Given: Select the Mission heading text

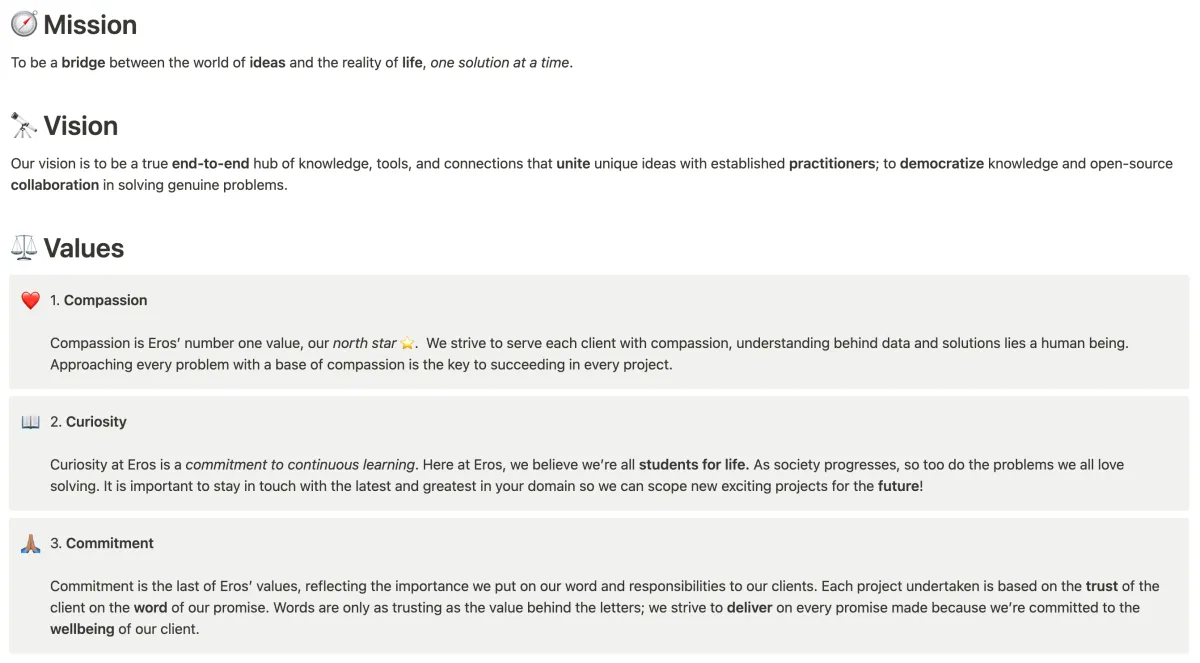Looking at the screenshot, I should coord(90,25).
